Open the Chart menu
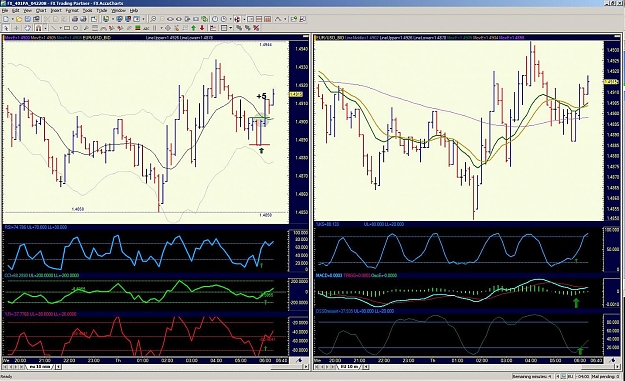 click(41, 10)
